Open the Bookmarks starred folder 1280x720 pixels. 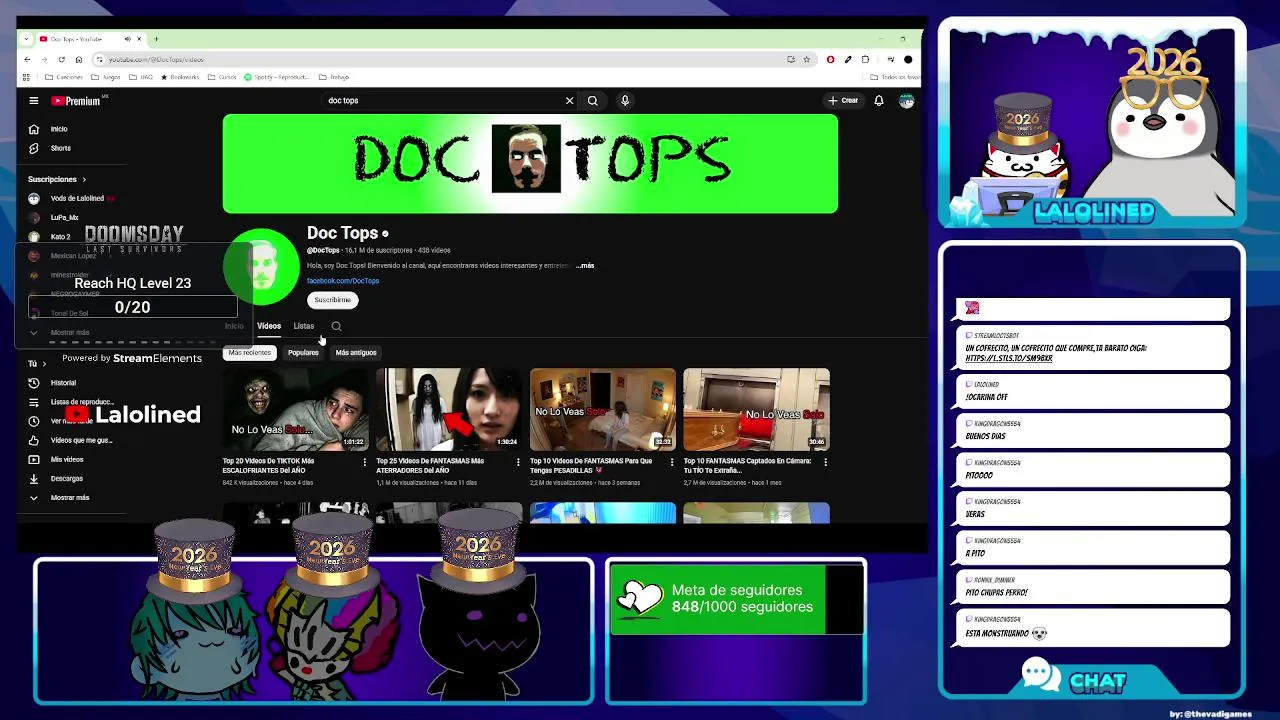point(179,77)
